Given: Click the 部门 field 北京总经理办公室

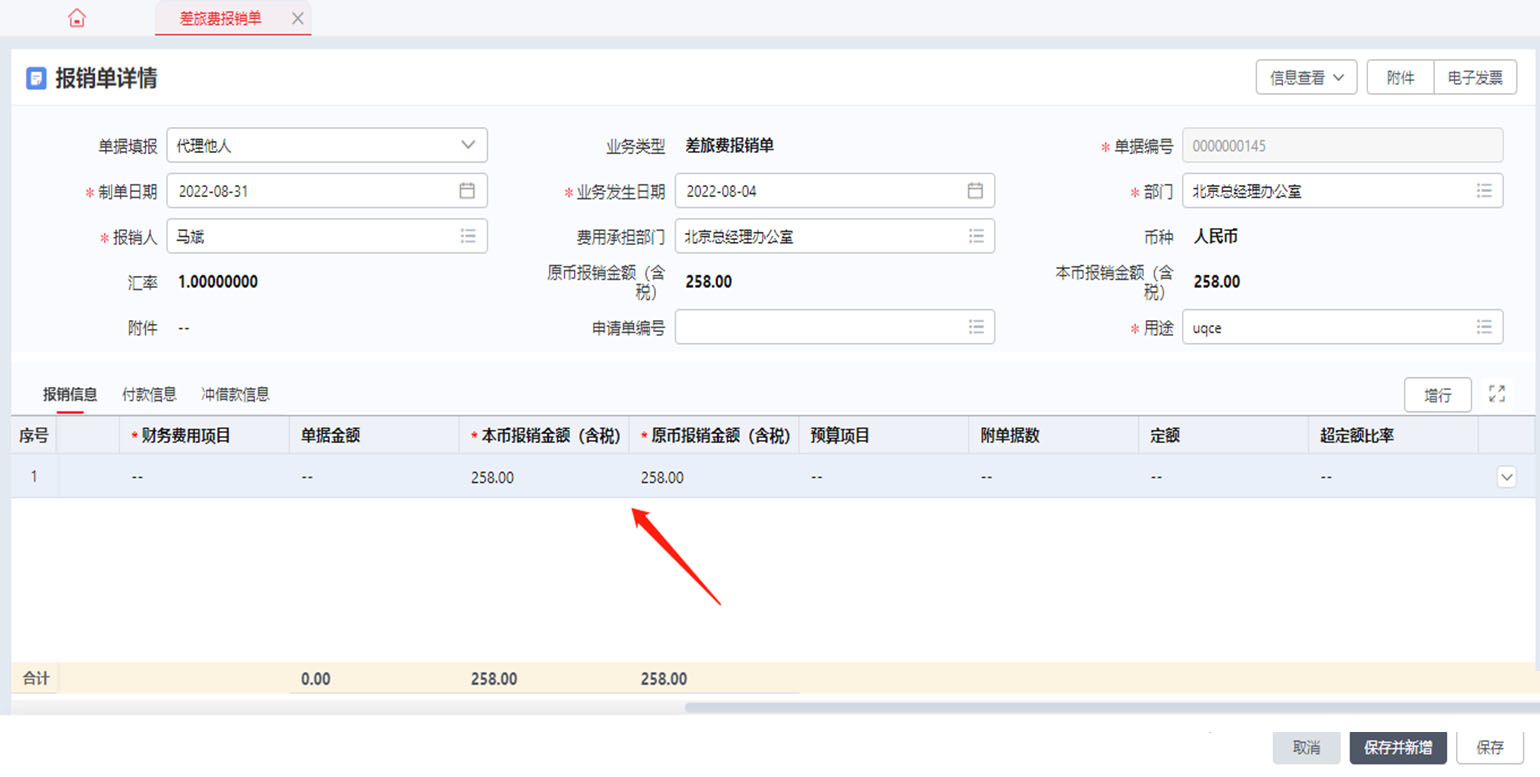Looking at the screenshot, I should coord(1343,190).
